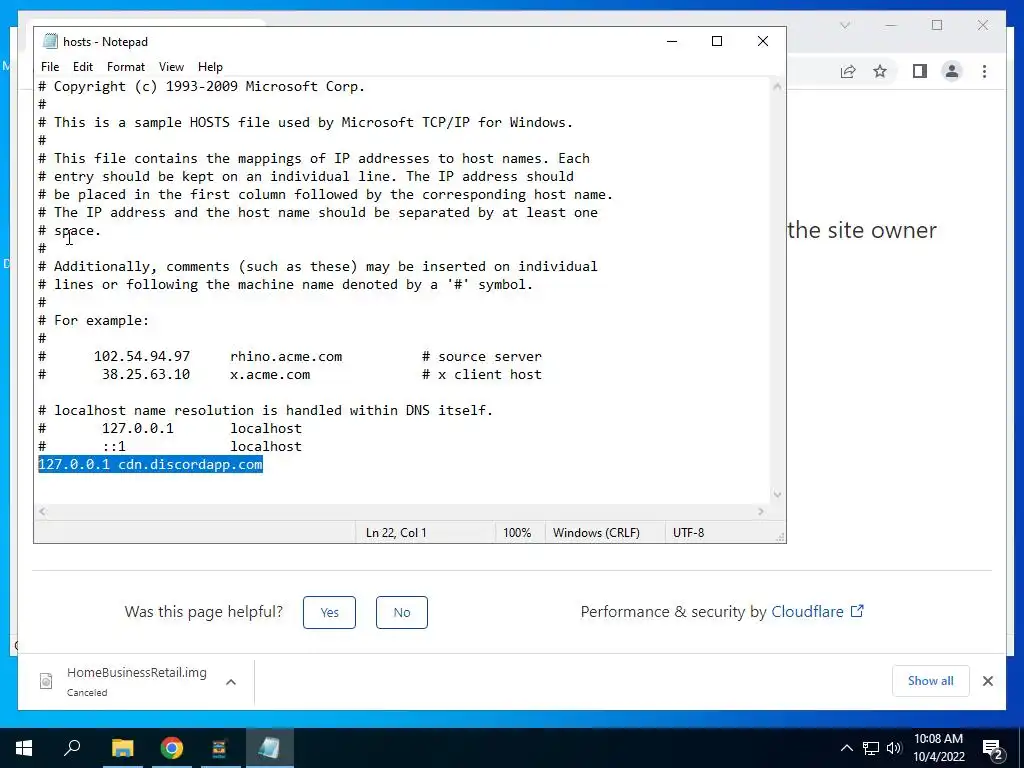Click Yes for page helpful
Viewport: 1024px width, 768px height.
(329, 613)
